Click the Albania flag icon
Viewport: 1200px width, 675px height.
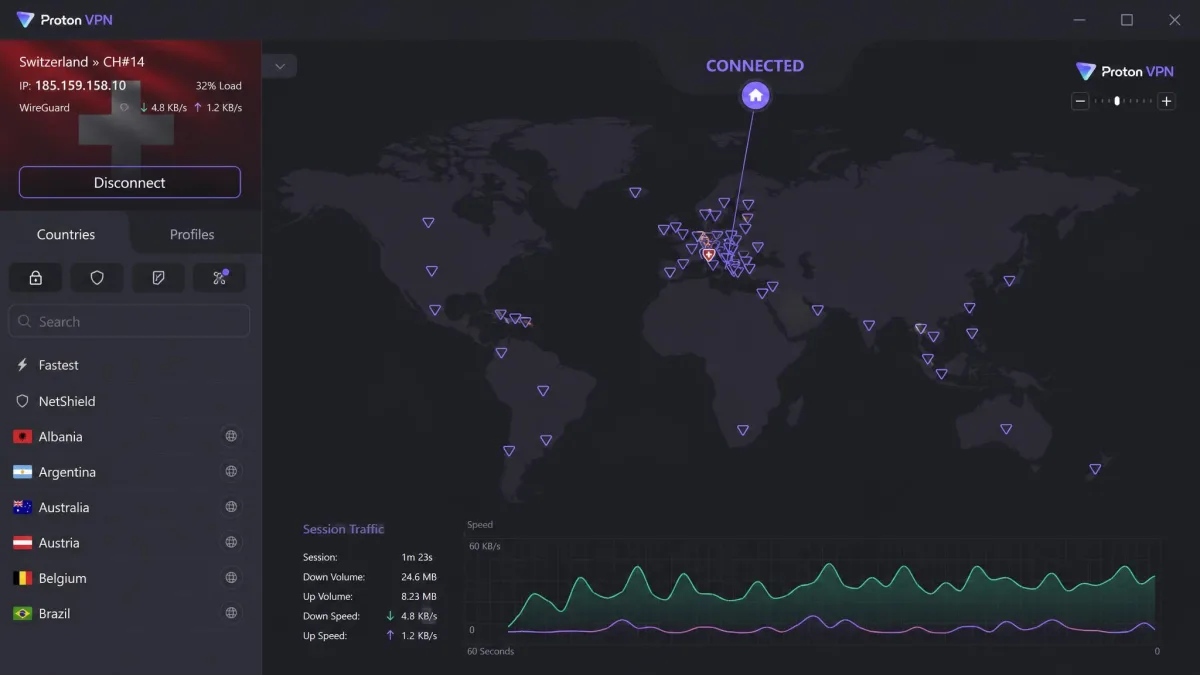point(22,437)
